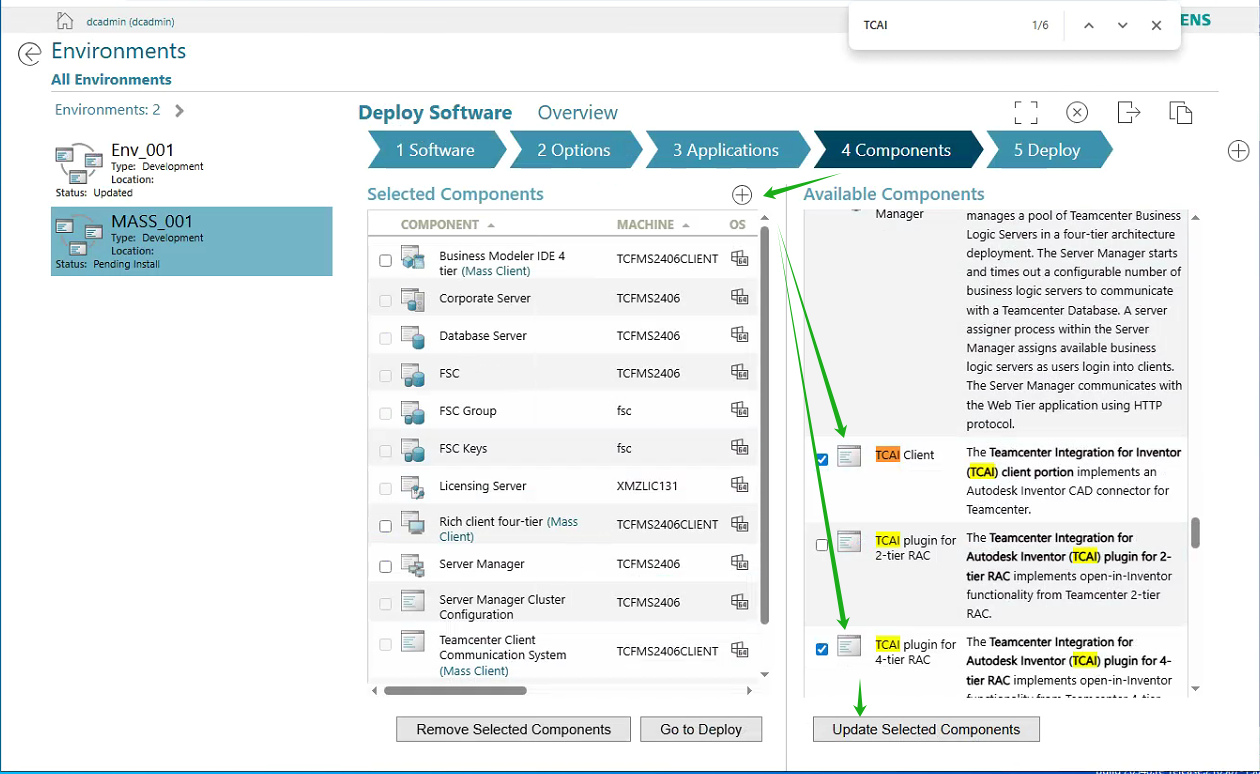
Task: Check the Business Modeler IDE 4 tier checkbox
Action: click(x=385, y=261)
